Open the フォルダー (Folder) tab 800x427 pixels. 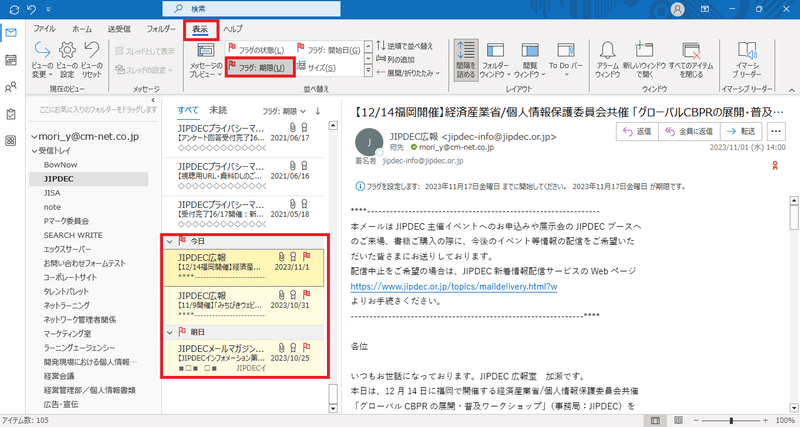click(x=161, y=30)
